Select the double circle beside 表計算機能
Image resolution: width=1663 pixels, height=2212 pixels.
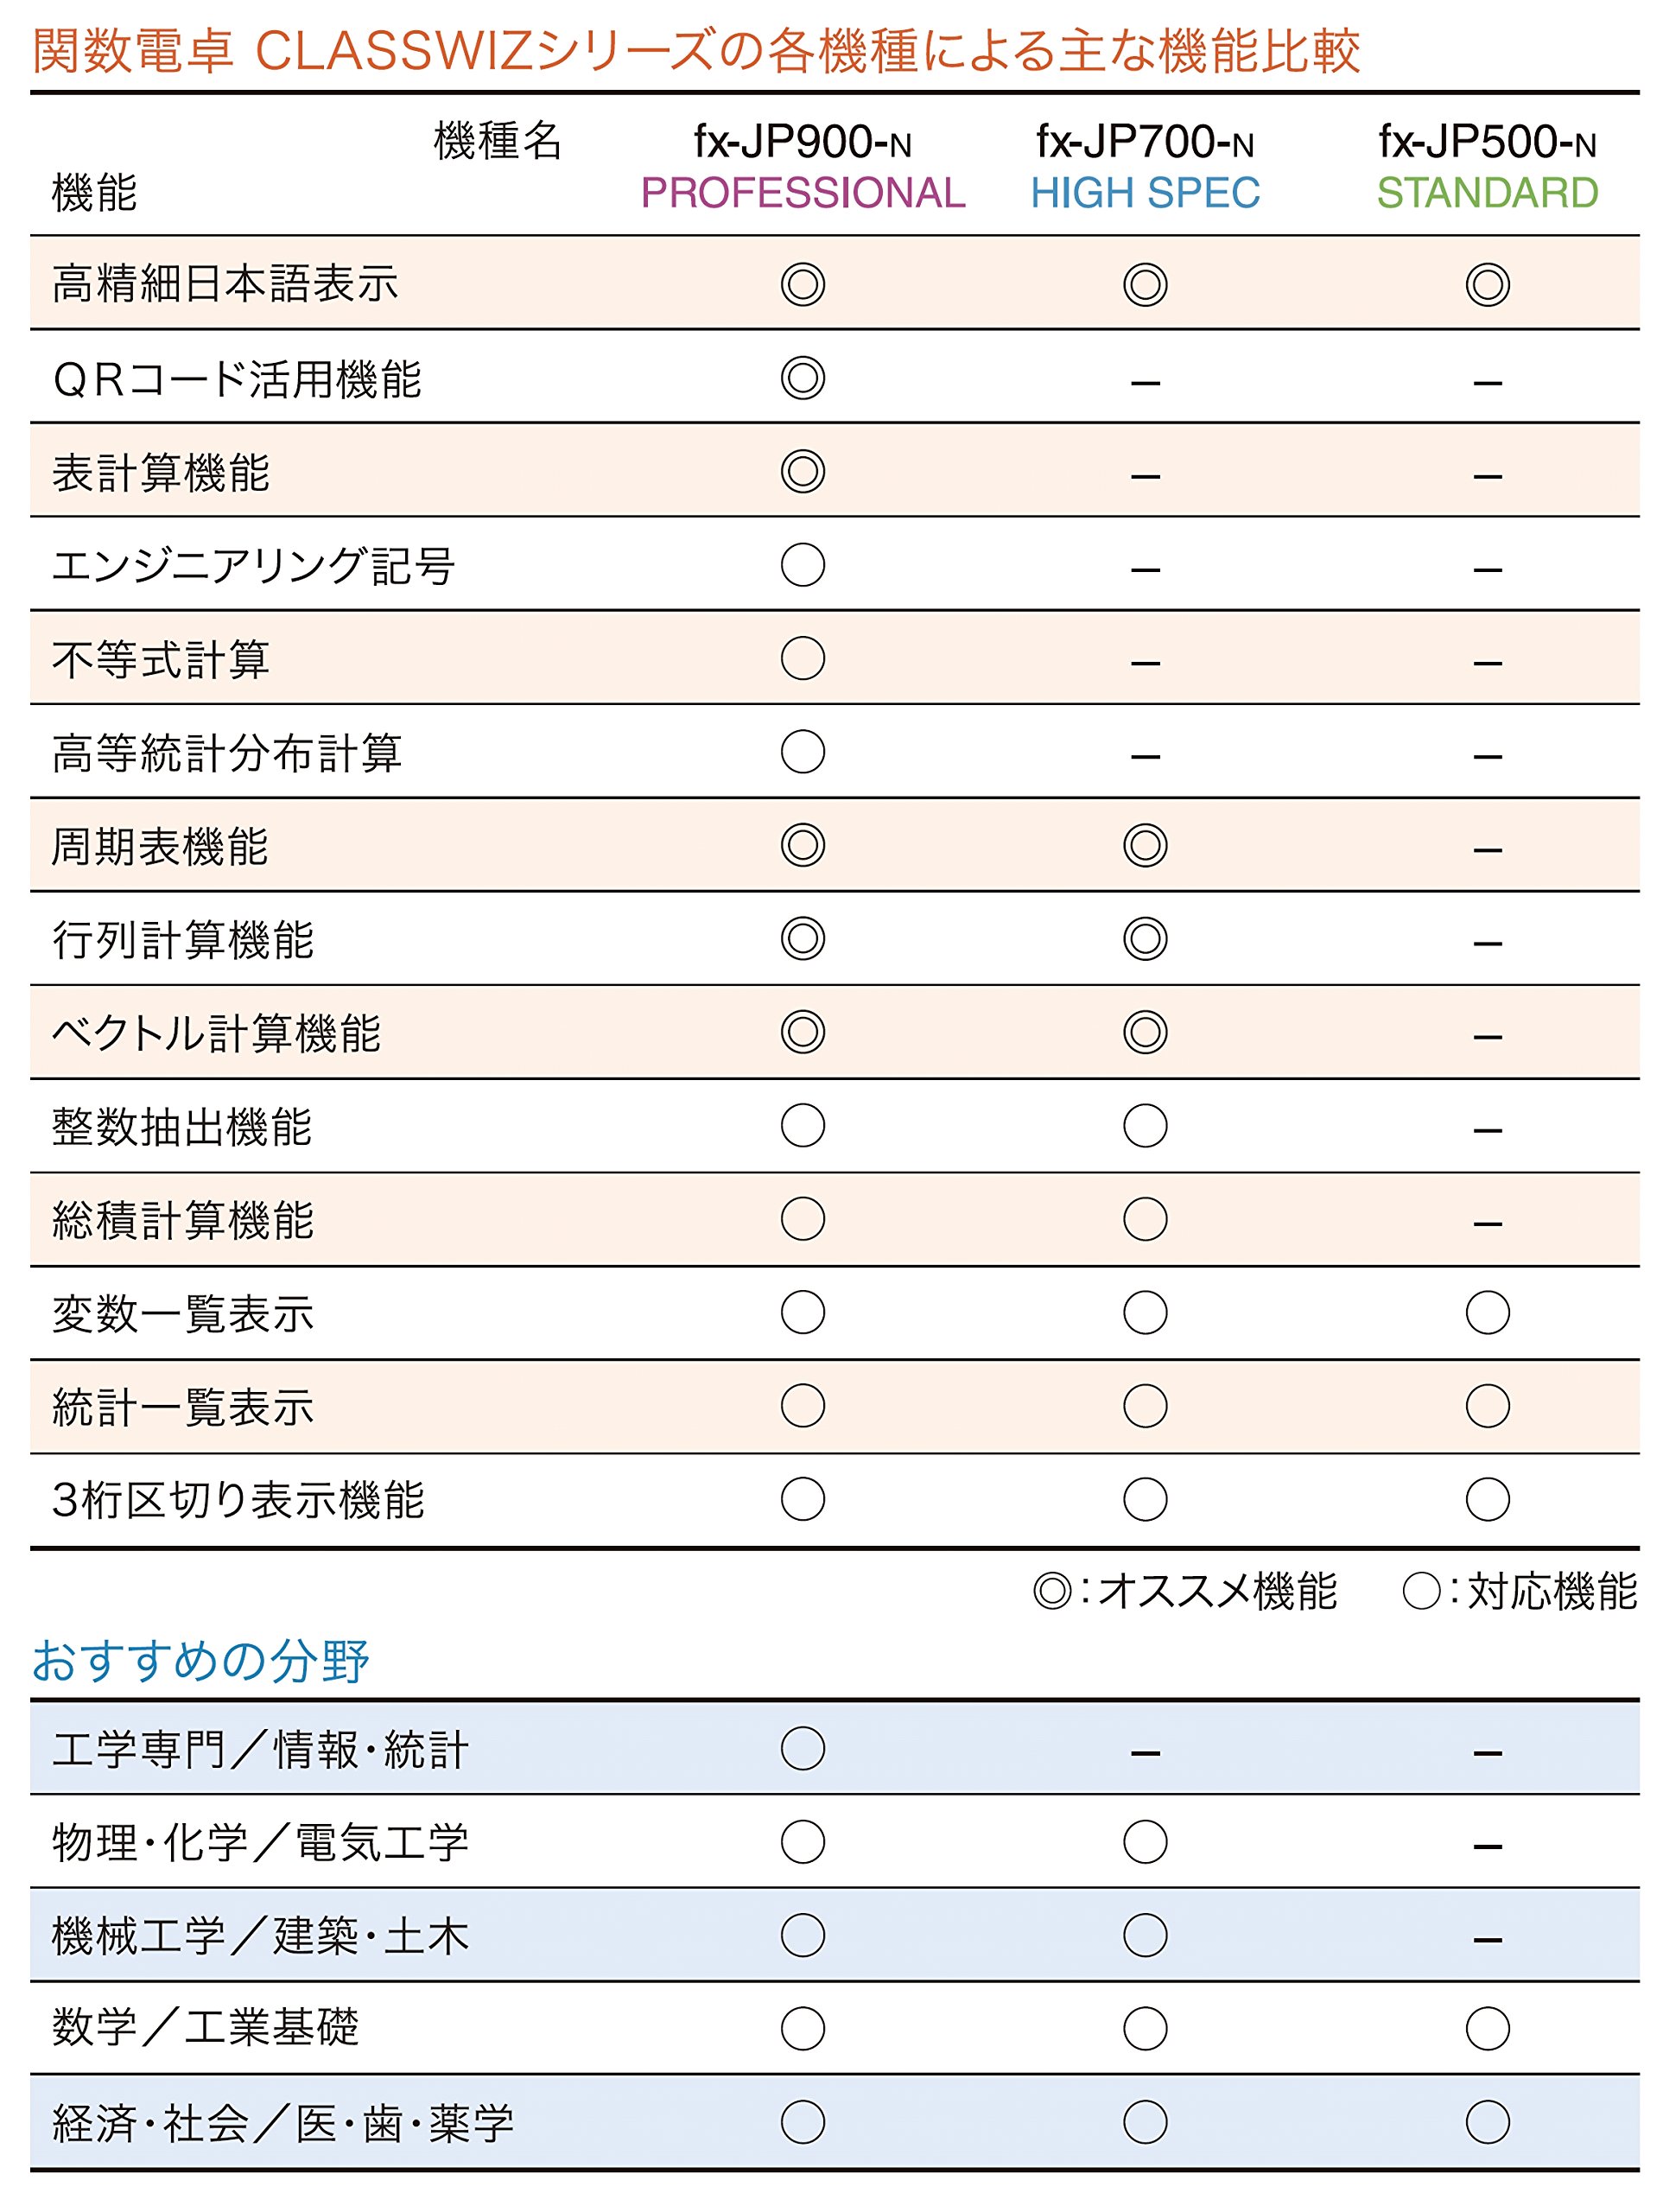tap(802, 471)
